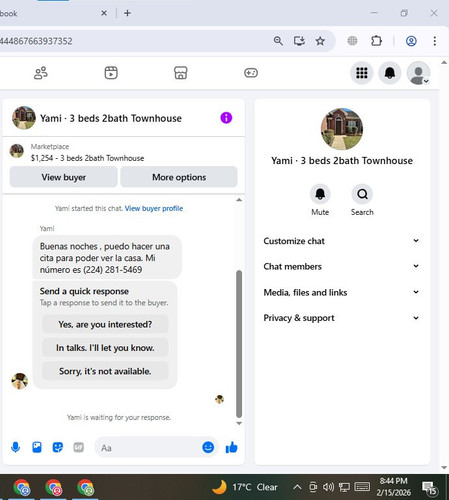Click the '$1,254 - 3 beds 2bath Townhouse' listing text
The image size is (449, 500).
tap(87, 158)
